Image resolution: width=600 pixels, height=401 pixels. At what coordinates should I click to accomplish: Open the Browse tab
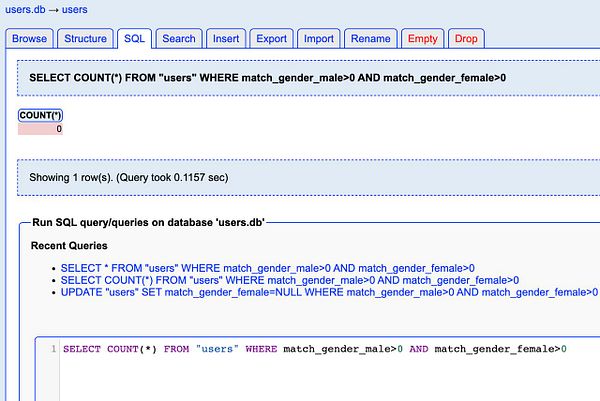[x=29, y=39]
